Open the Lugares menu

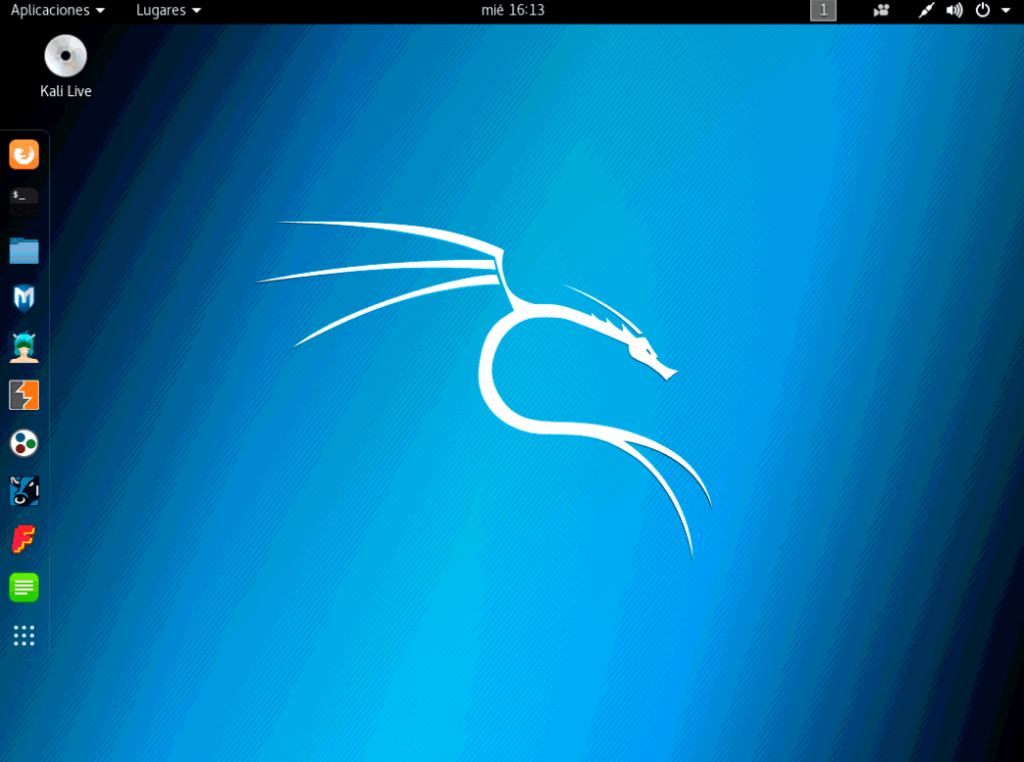tap(168, 10)
